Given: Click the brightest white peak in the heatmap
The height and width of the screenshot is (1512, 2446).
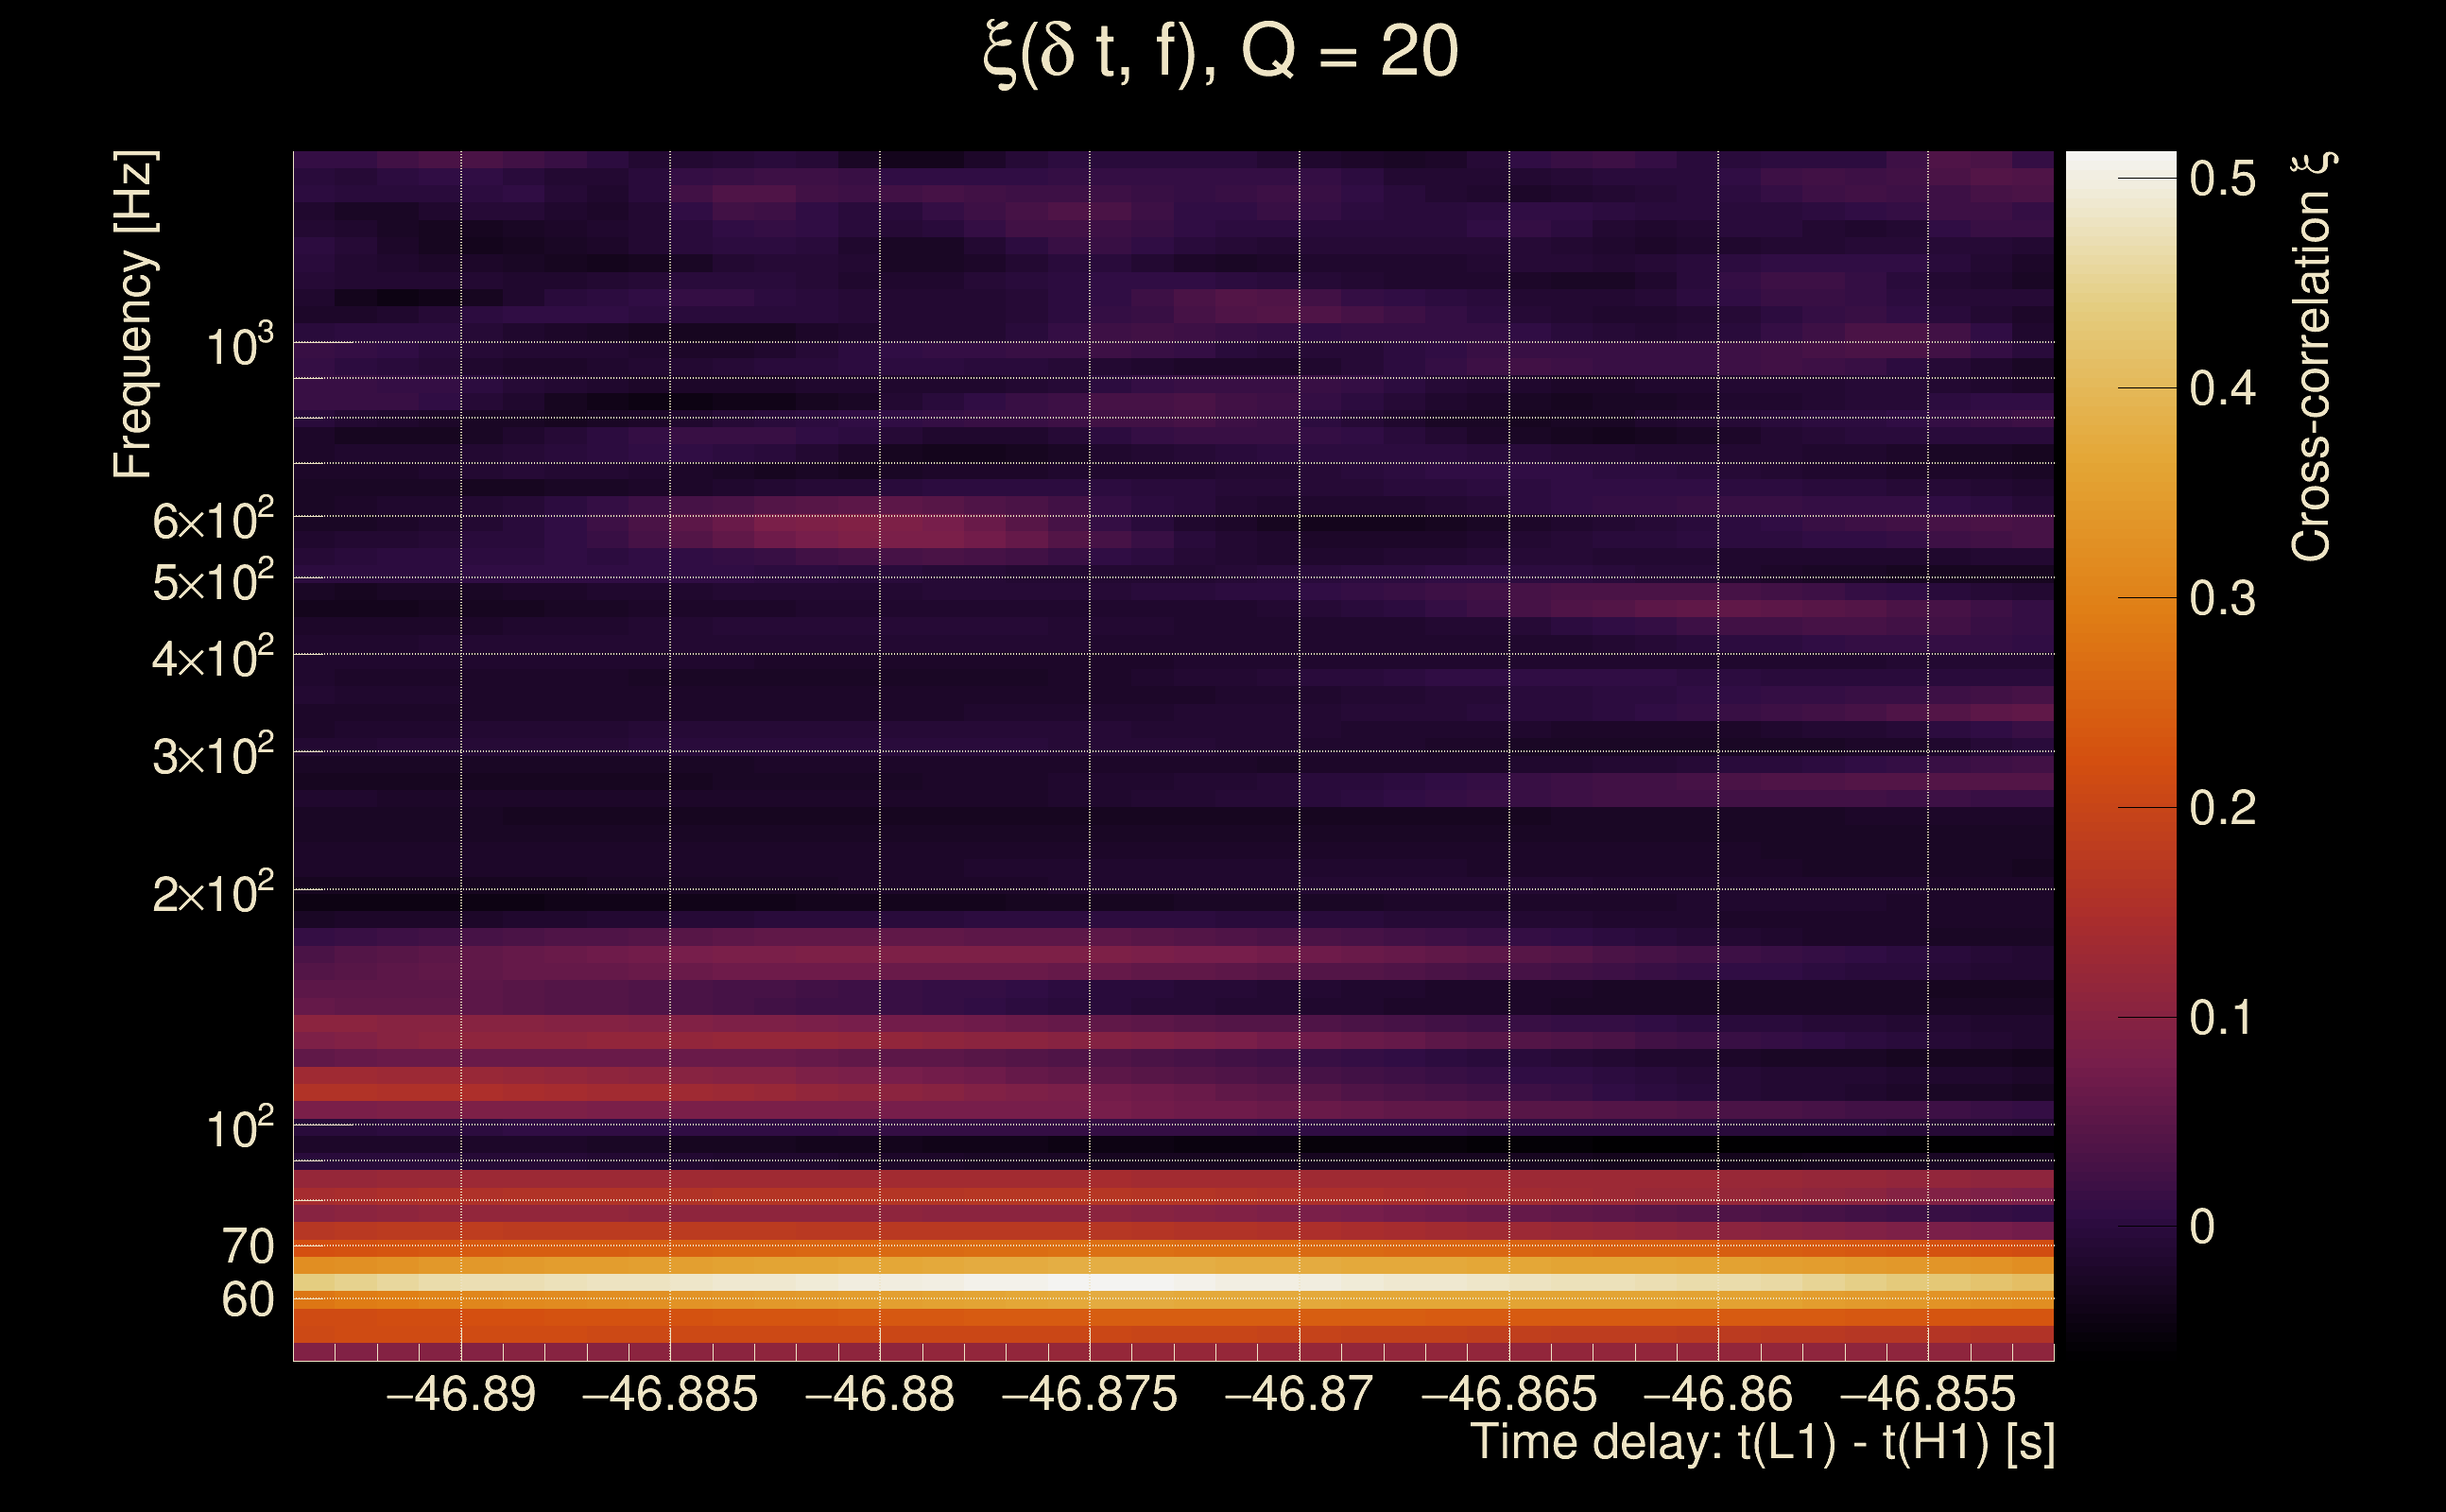Looking at the screenshot, I should (x=1110, y=1282).
